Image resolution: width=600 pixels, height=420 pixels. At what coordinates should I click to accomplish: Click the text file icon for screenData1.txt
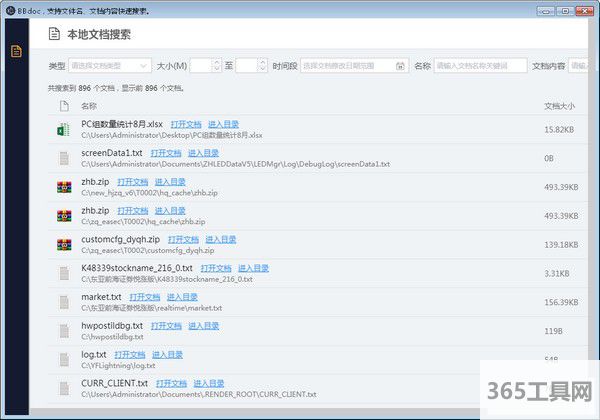[63, 158]
